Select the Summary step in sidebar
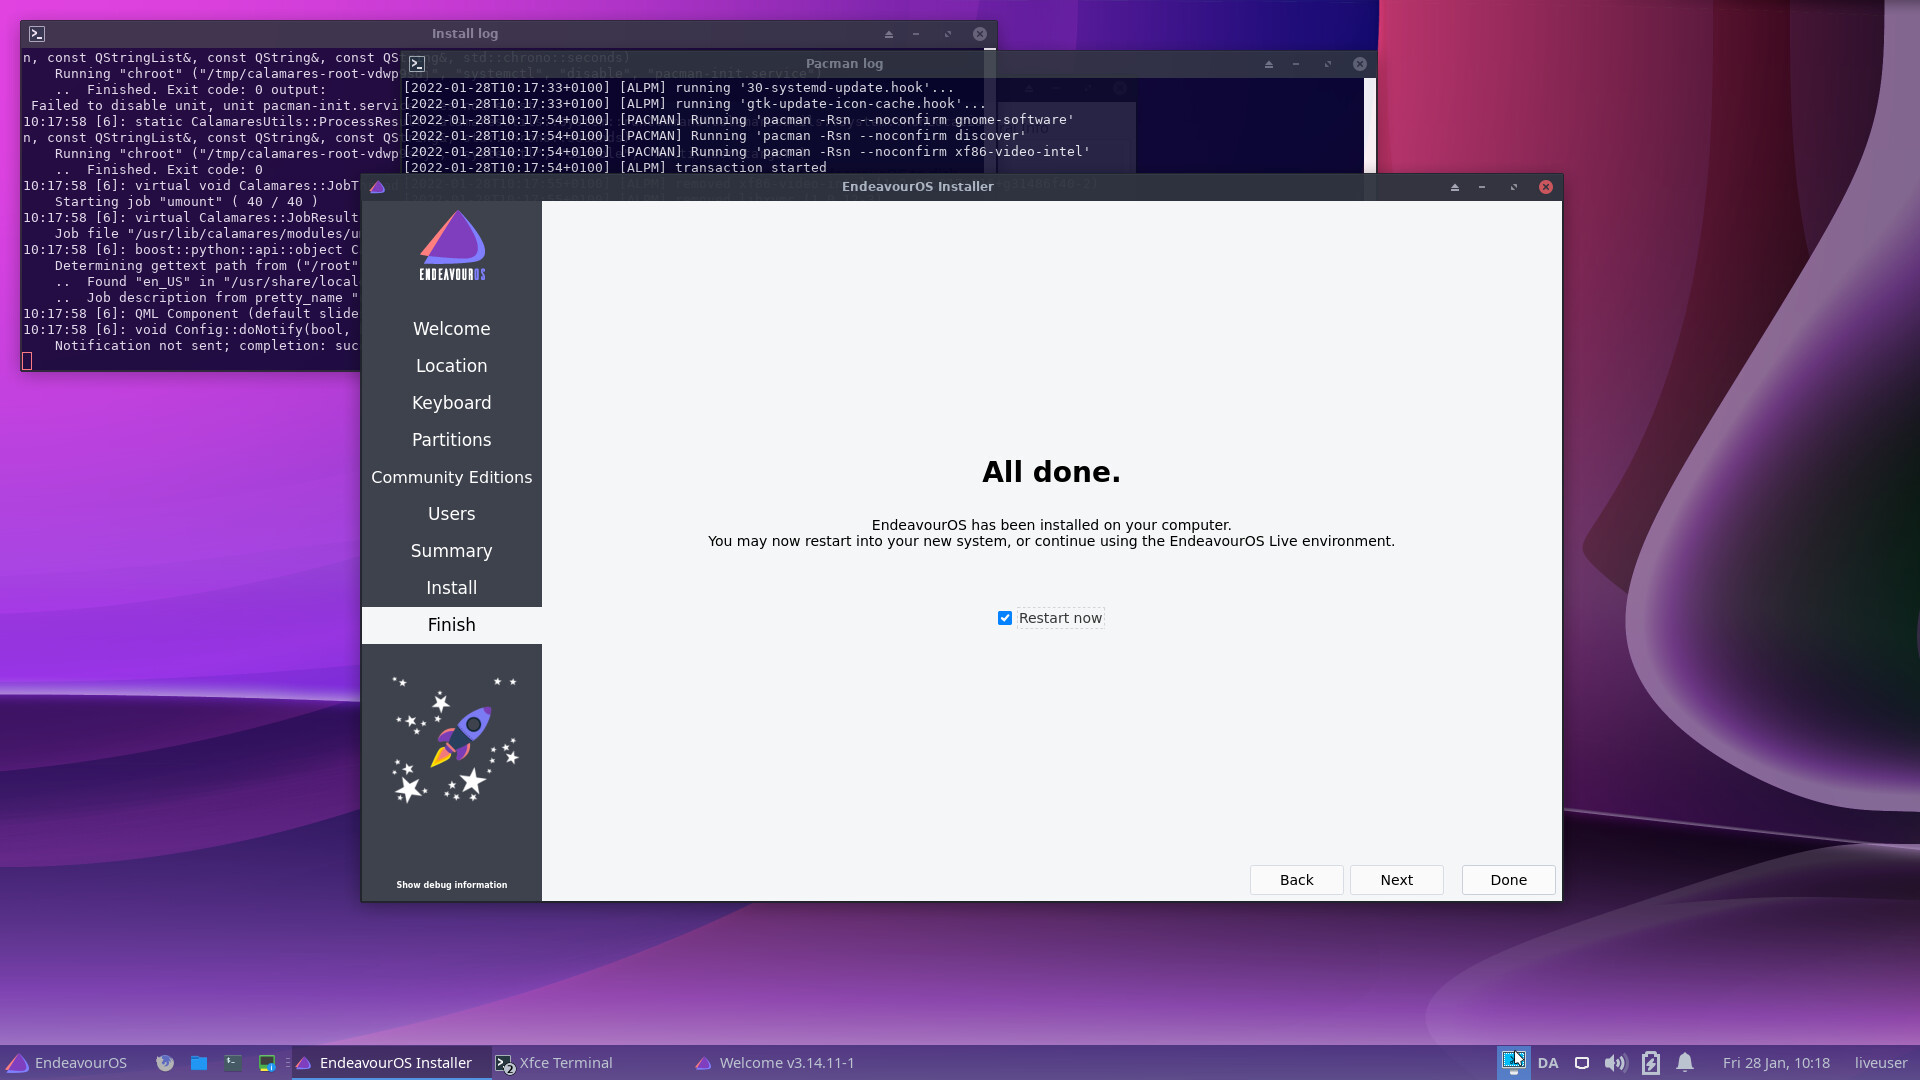 click(451, 551)
